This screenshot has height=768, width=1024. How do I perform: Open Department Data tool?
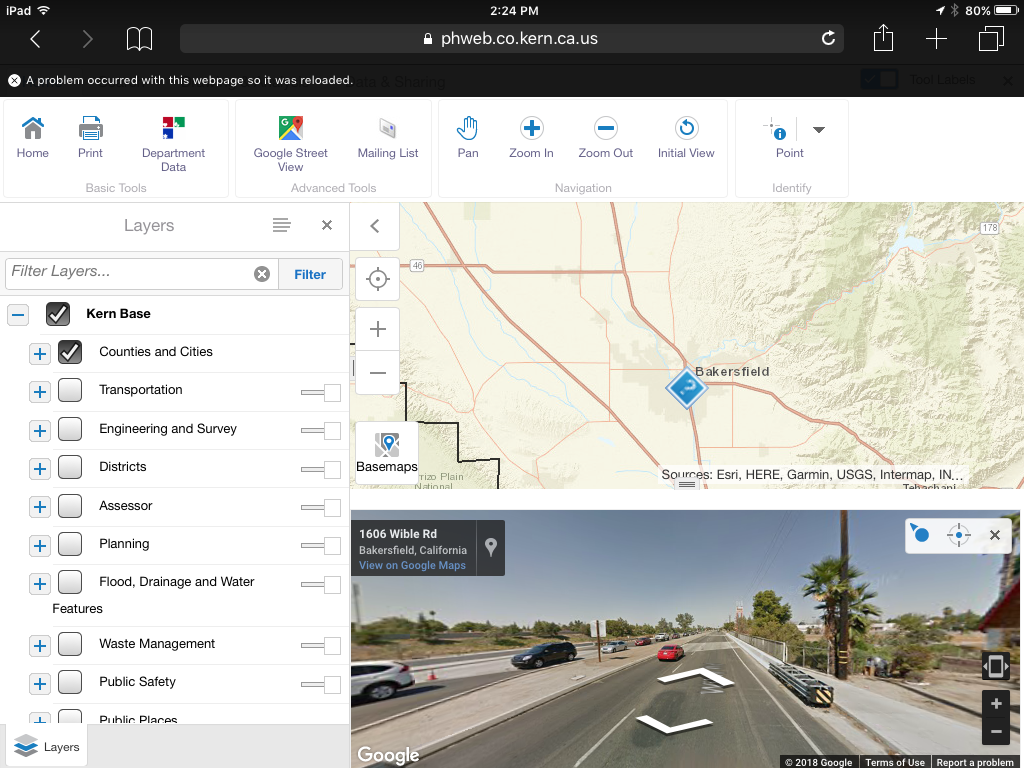173,144
